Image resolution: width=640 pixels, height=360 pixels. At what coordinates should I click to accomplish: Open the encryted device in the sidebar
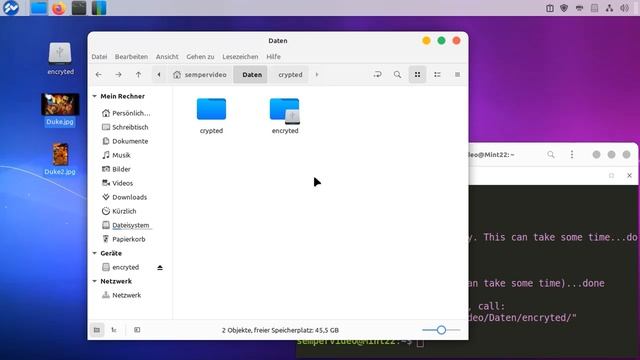point(121,267)
